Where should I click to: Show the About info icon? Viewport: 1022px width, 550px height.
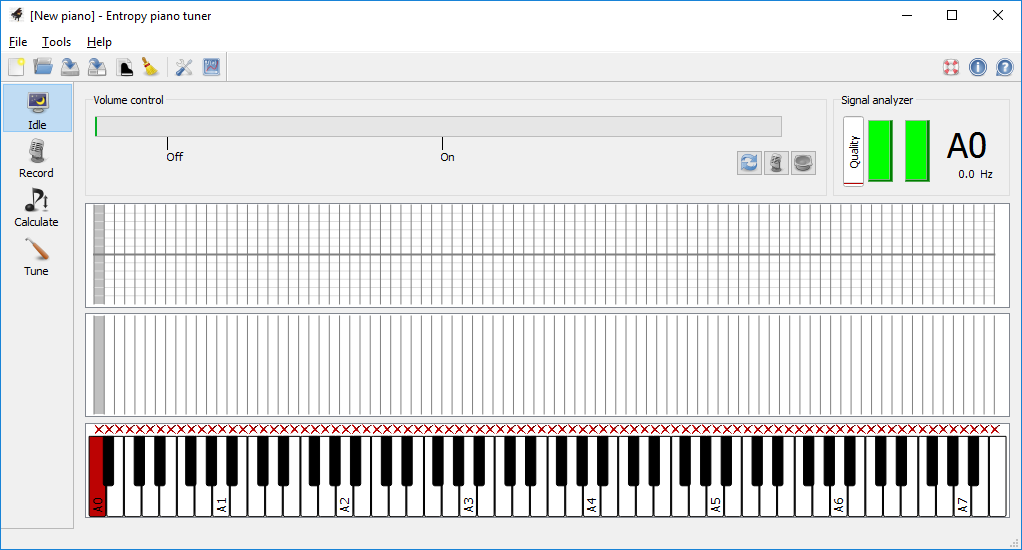click(x=978, y=67)
